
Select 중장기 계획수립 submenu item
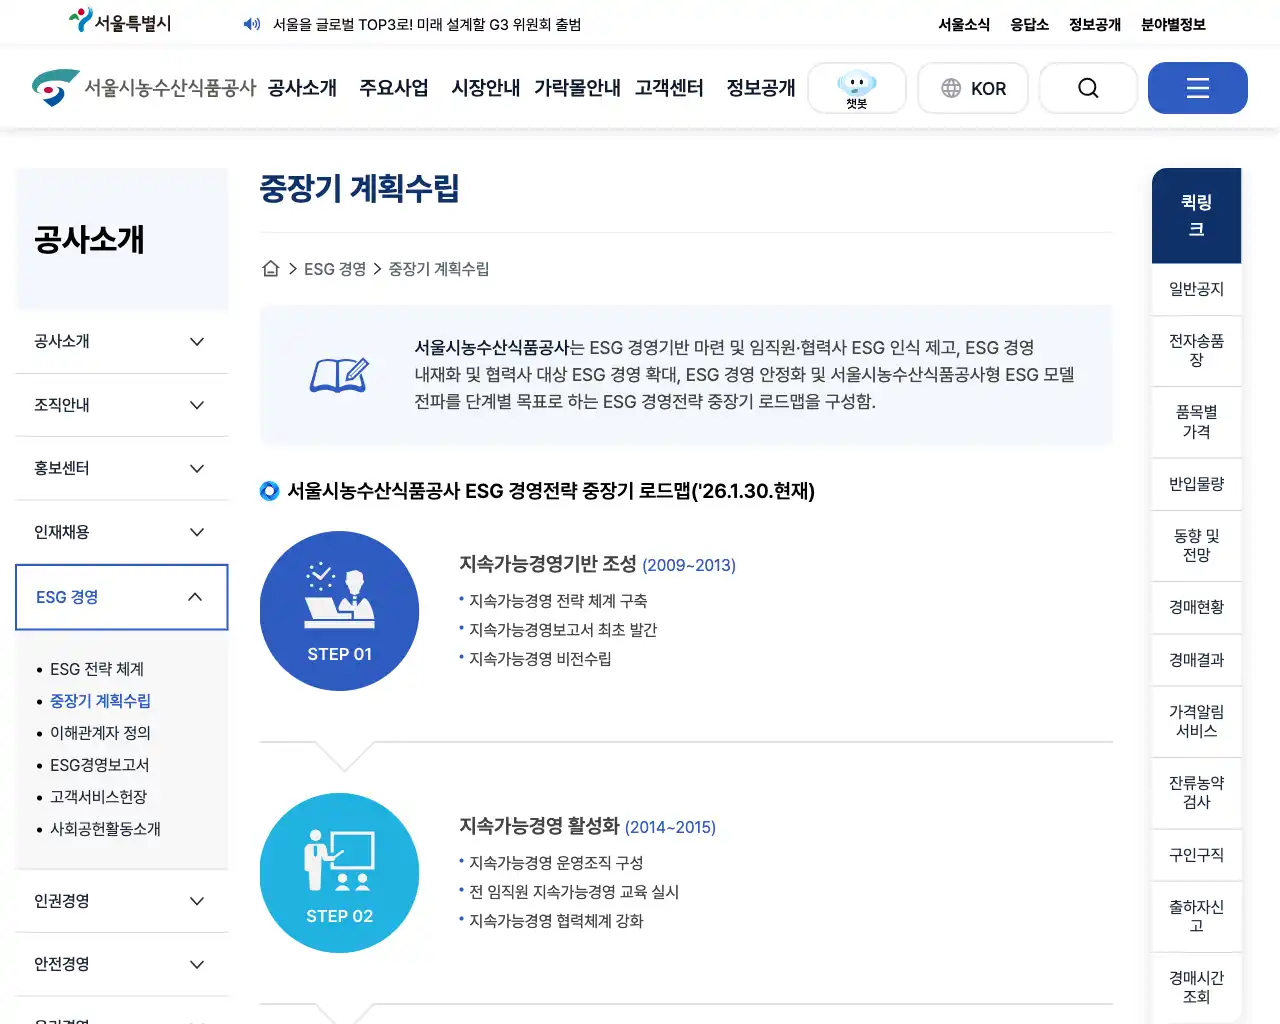coord(100,701)
